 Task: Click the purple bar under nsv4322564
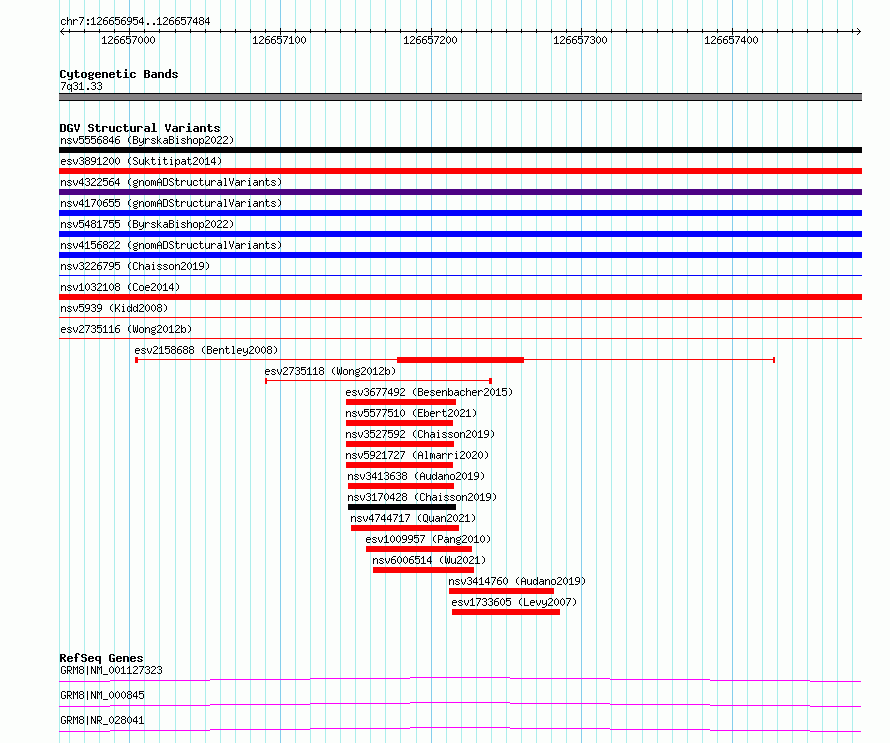(x=460, y=192)
